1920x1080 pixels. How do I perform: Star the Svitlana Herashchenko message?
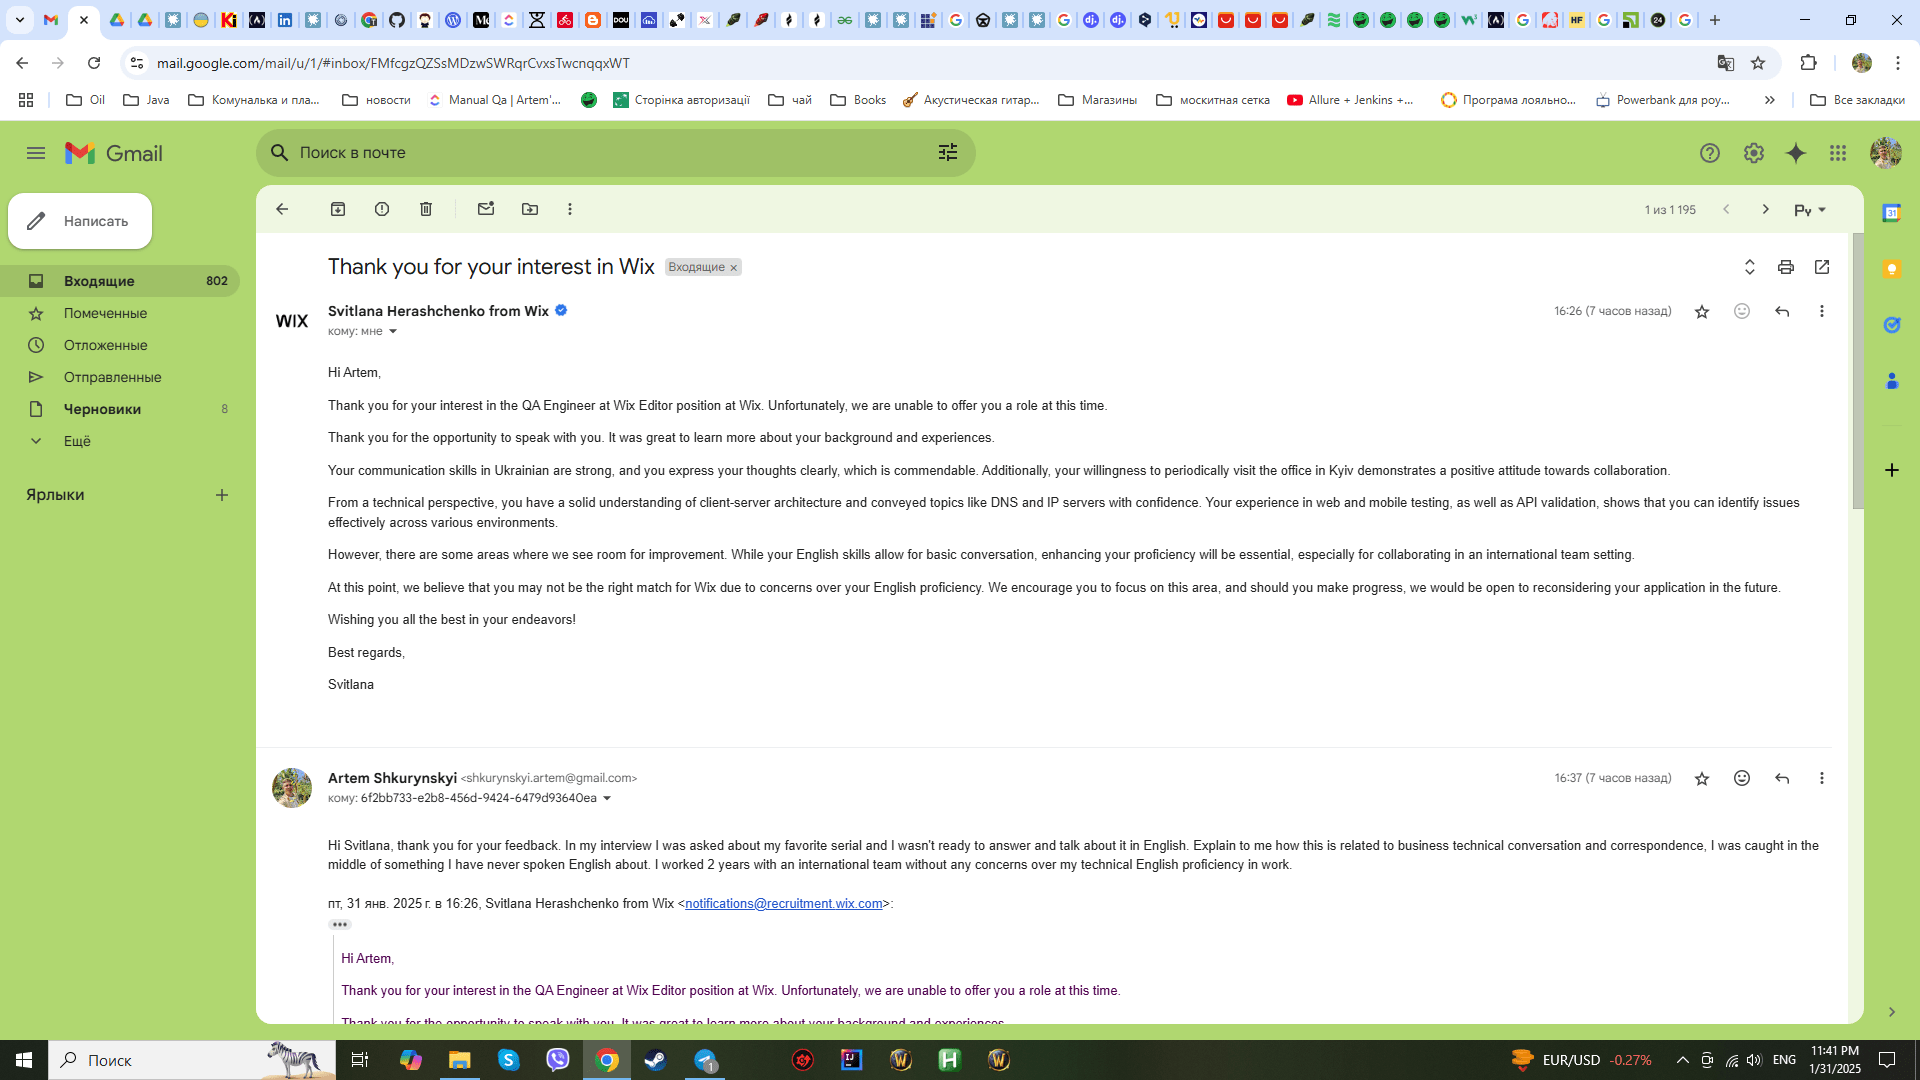coord(1702,312)
